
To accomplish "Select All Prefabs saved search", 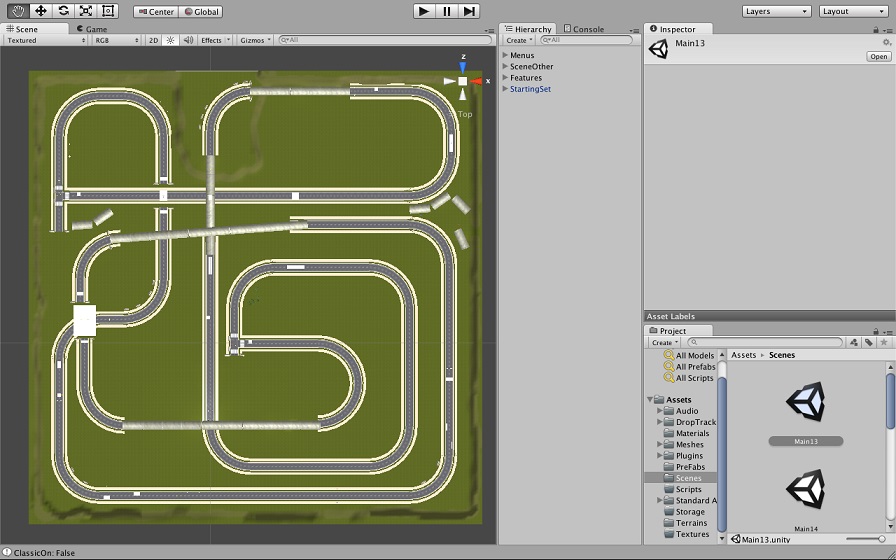I will [690, 366].
